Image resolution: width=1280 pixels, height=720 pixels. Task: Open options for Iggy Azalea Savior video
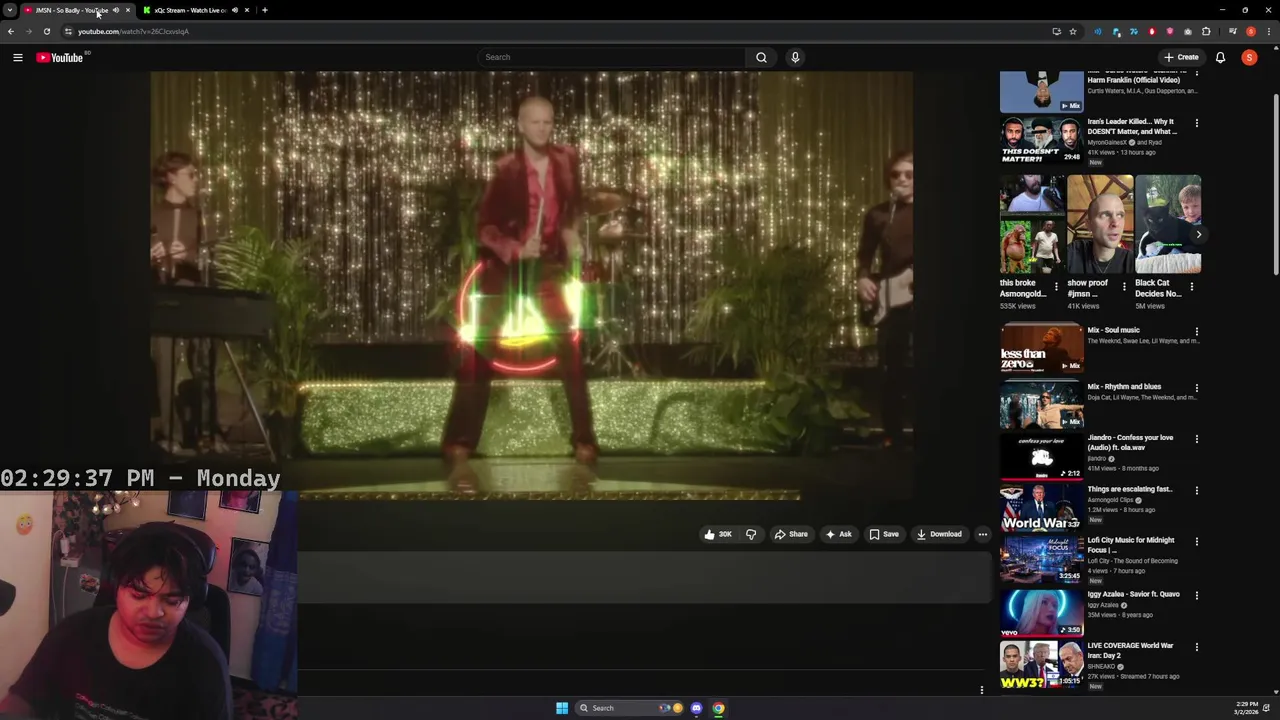tap(1196, 595)
